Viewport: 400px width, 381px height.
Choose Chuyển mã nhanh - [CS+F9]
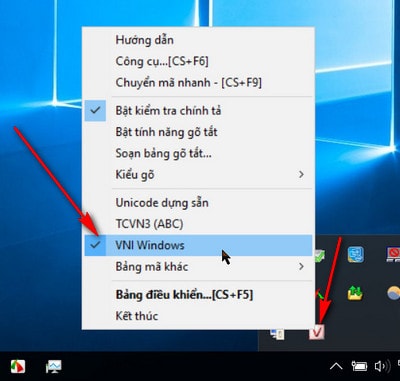[198, 83]
